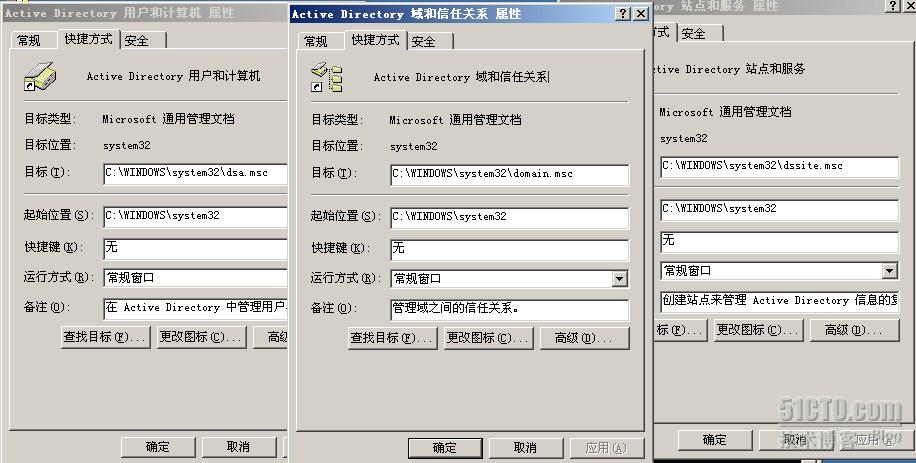Click start location field in Domains and Trusts dialog
The height and width of the screenshot is (463, 916).
pyautogui.click(x=509, y=217)
